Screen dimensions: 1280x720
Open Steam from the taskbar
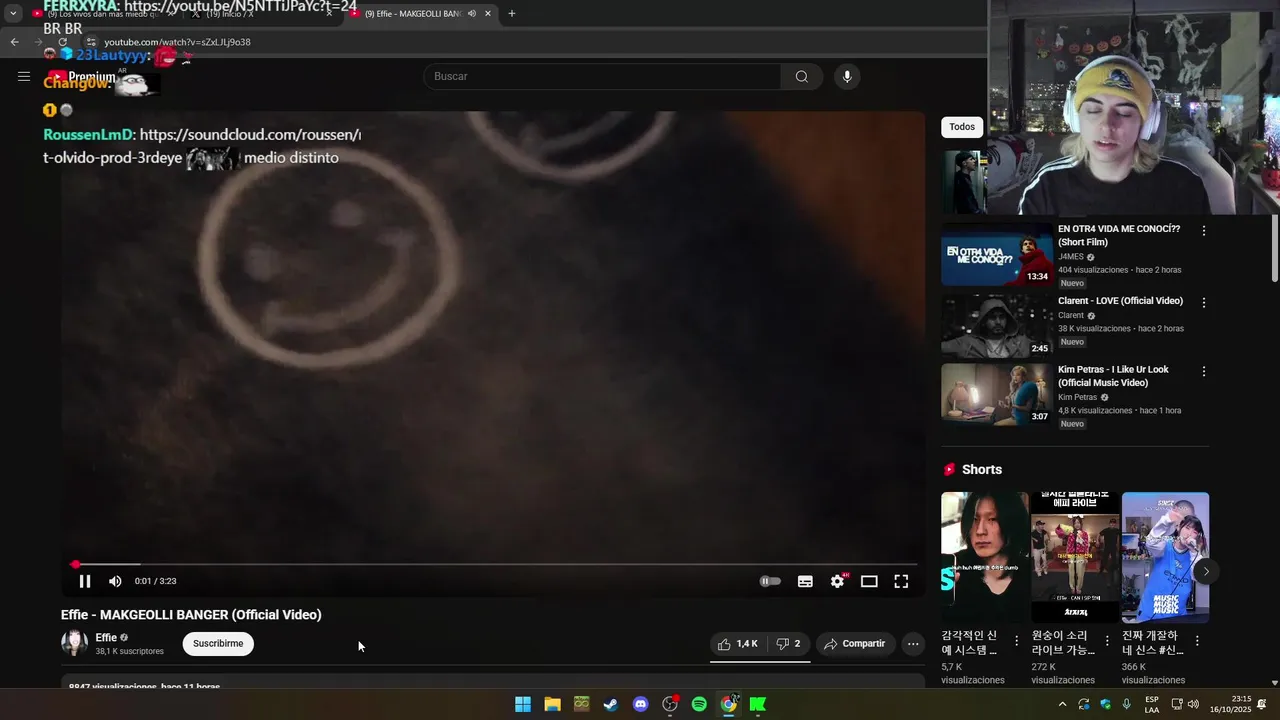coord(611,704)
